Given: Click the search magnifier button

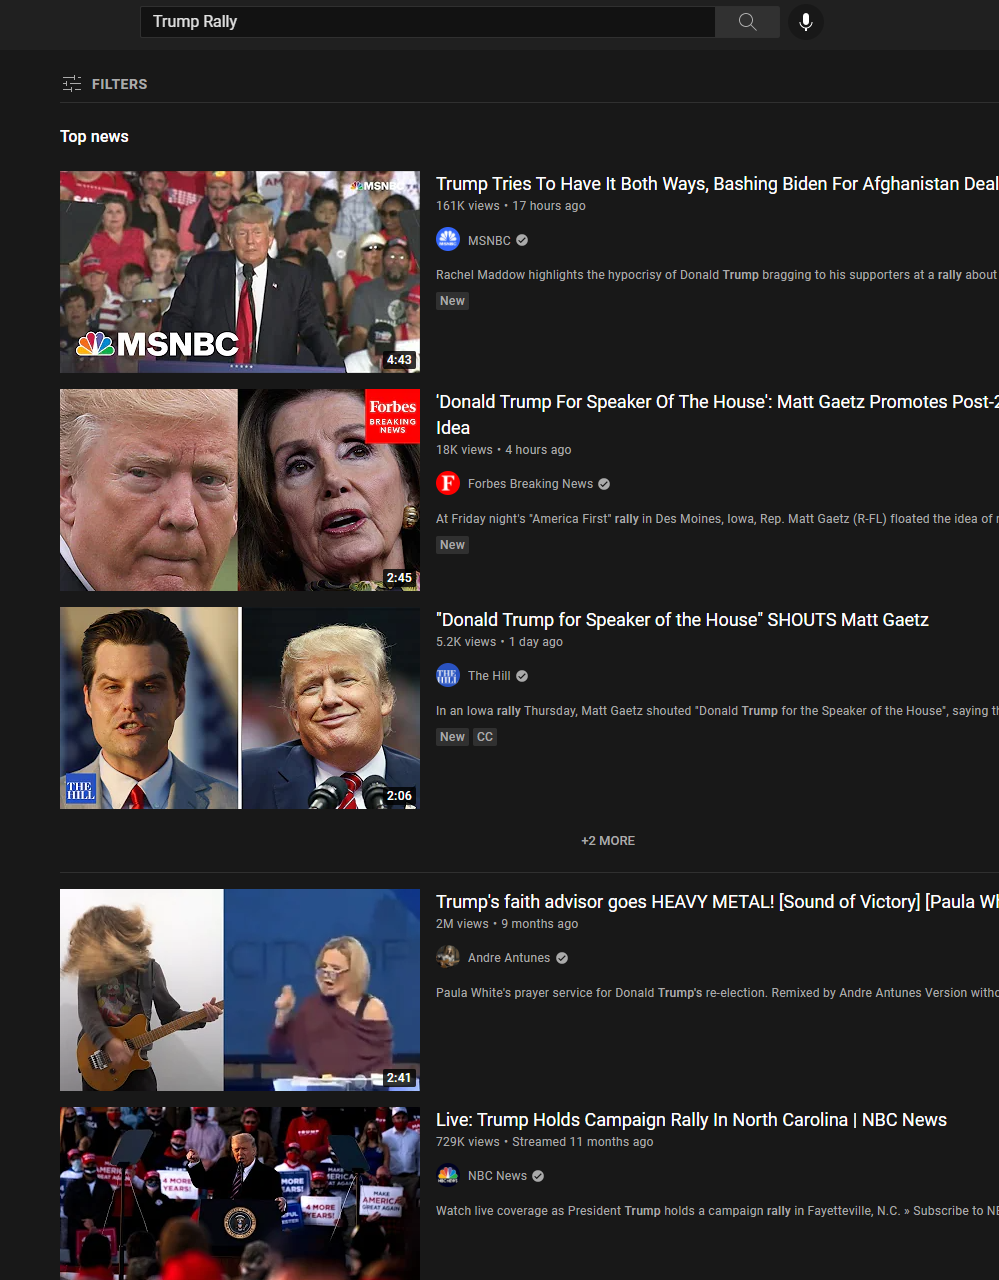Looking at the screenshot, I should [x=747, y=22].
